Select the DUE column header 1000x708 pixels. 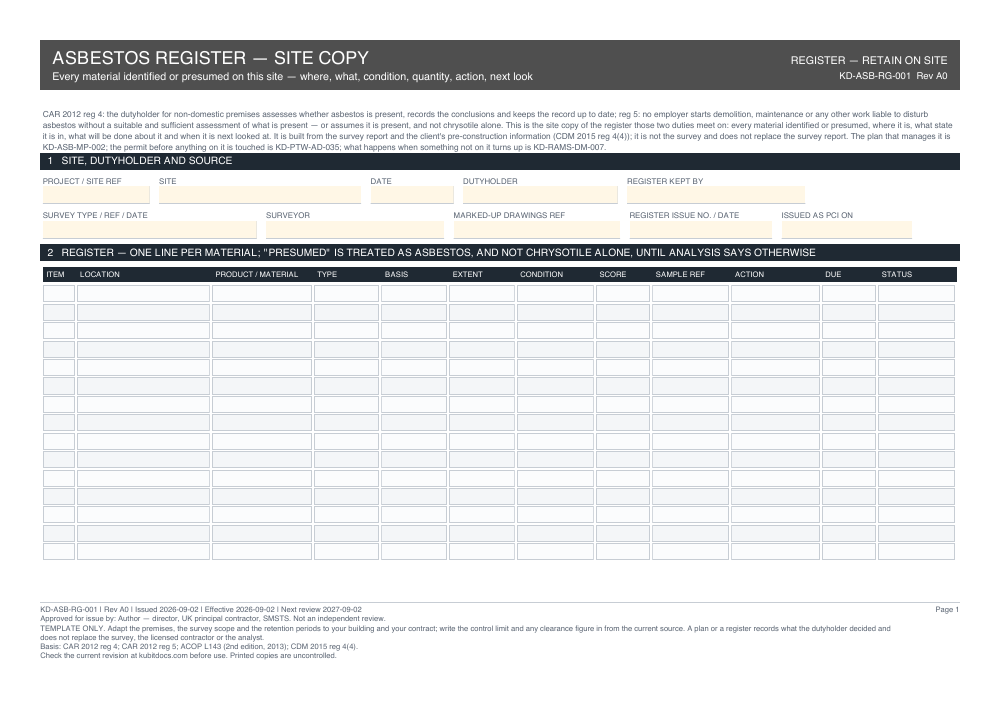point(833,274)
